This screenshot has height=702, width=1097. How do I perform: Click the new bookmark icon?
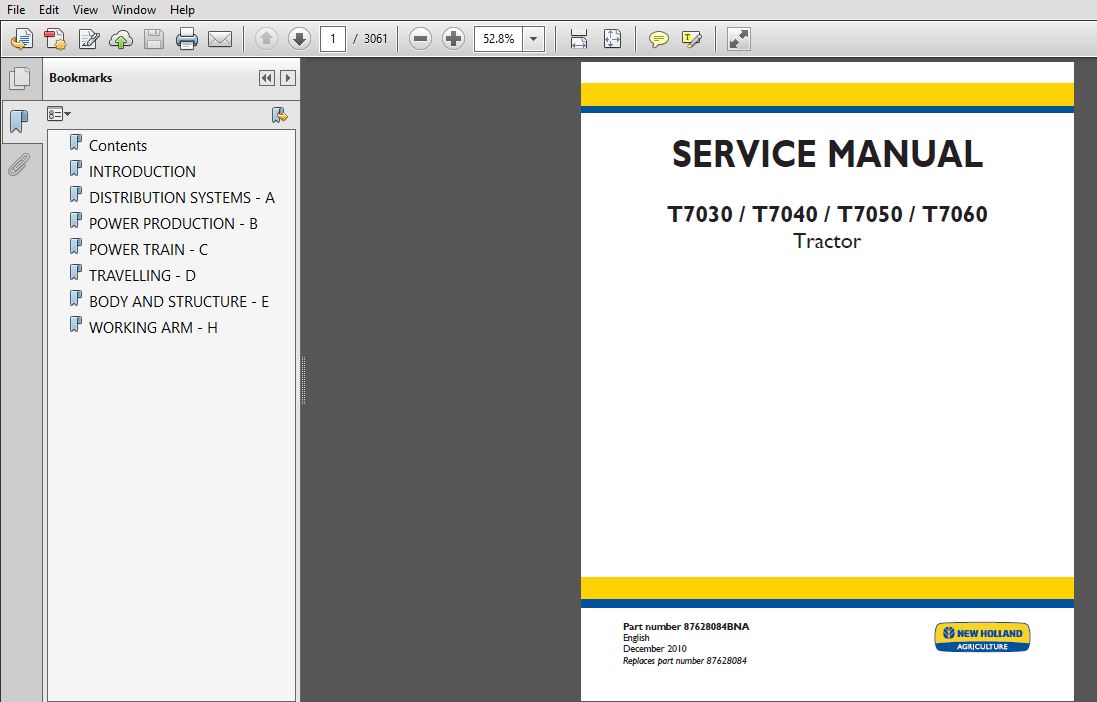click(x=280, y=115)
